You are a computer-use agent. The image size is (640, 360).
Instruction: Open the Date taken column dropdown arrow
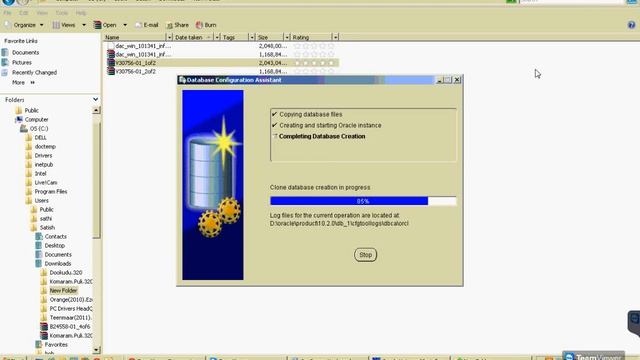(217, 37)
